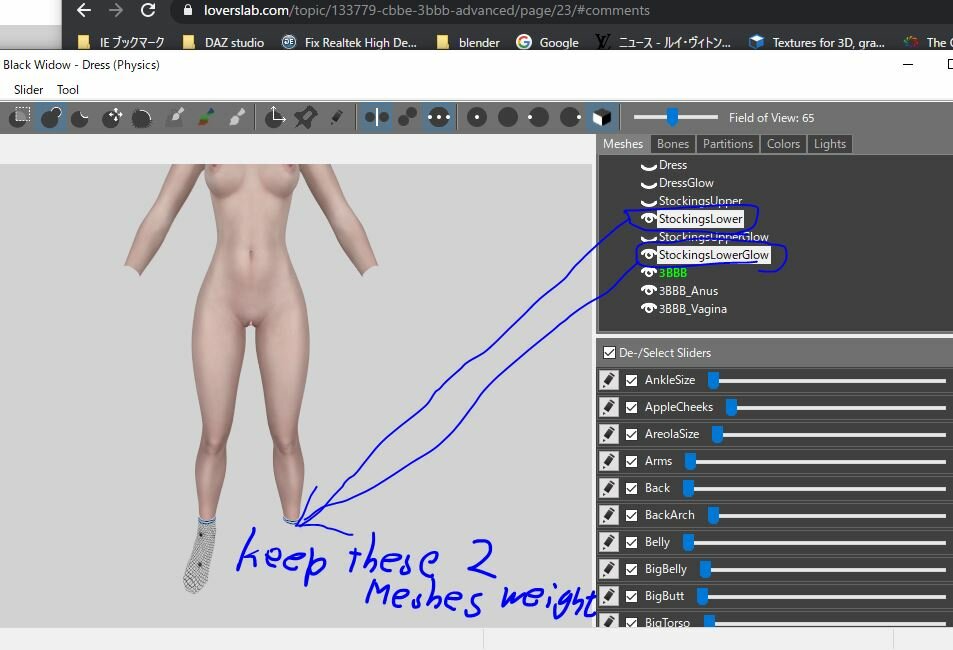
Task: Click edit pencil for BackArch slider
Action: coord(609,515)
